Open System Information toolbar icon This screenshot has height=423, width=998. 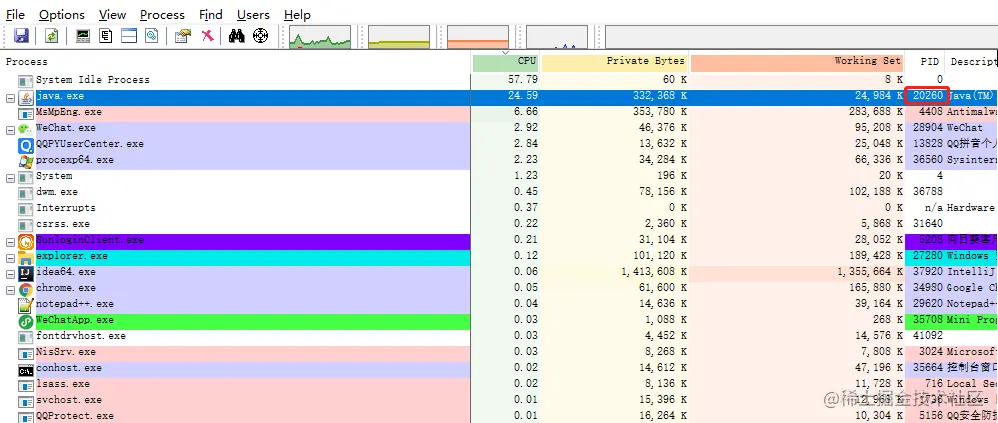(x=83, y=36)
